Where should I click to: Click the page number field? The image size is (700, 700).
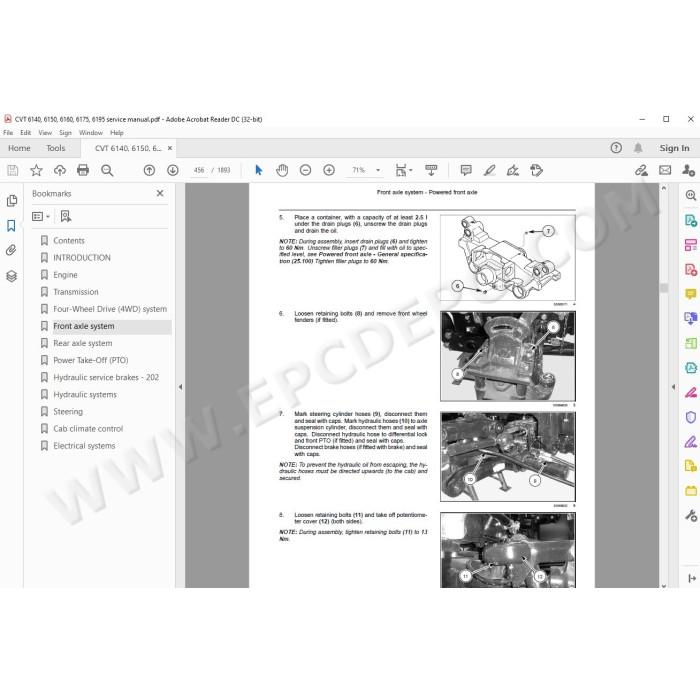(199, 170)
